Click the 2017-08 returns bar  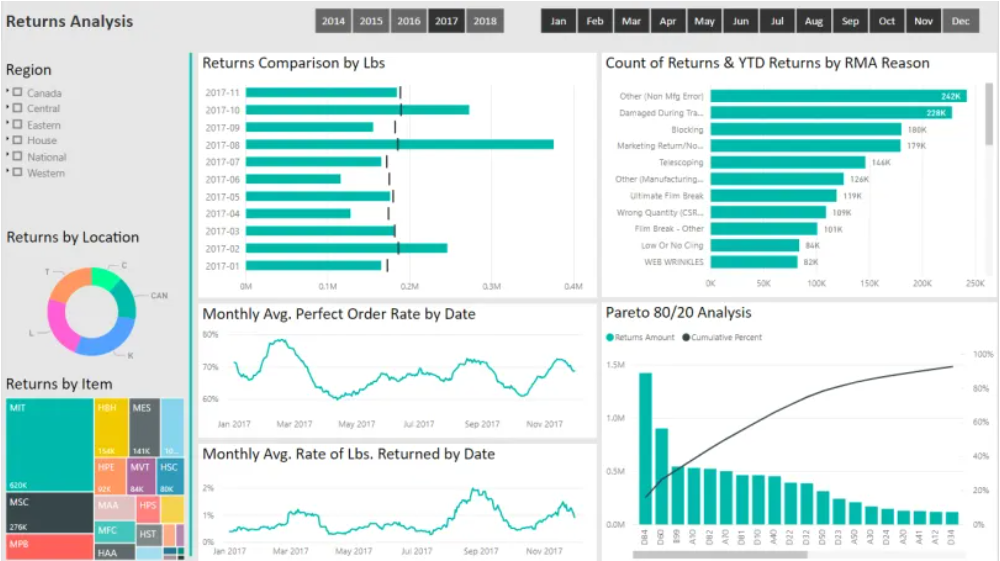[x=399, y=145]
